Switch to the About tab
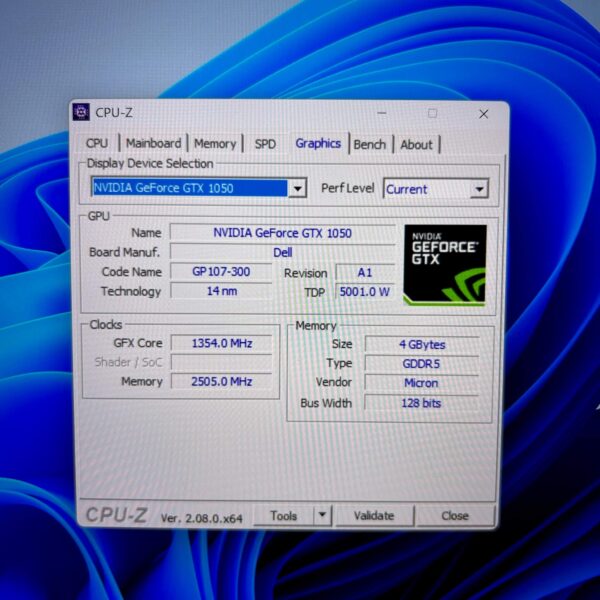The width and height of the screenshot is (600, 600). (x=416, y=145)
